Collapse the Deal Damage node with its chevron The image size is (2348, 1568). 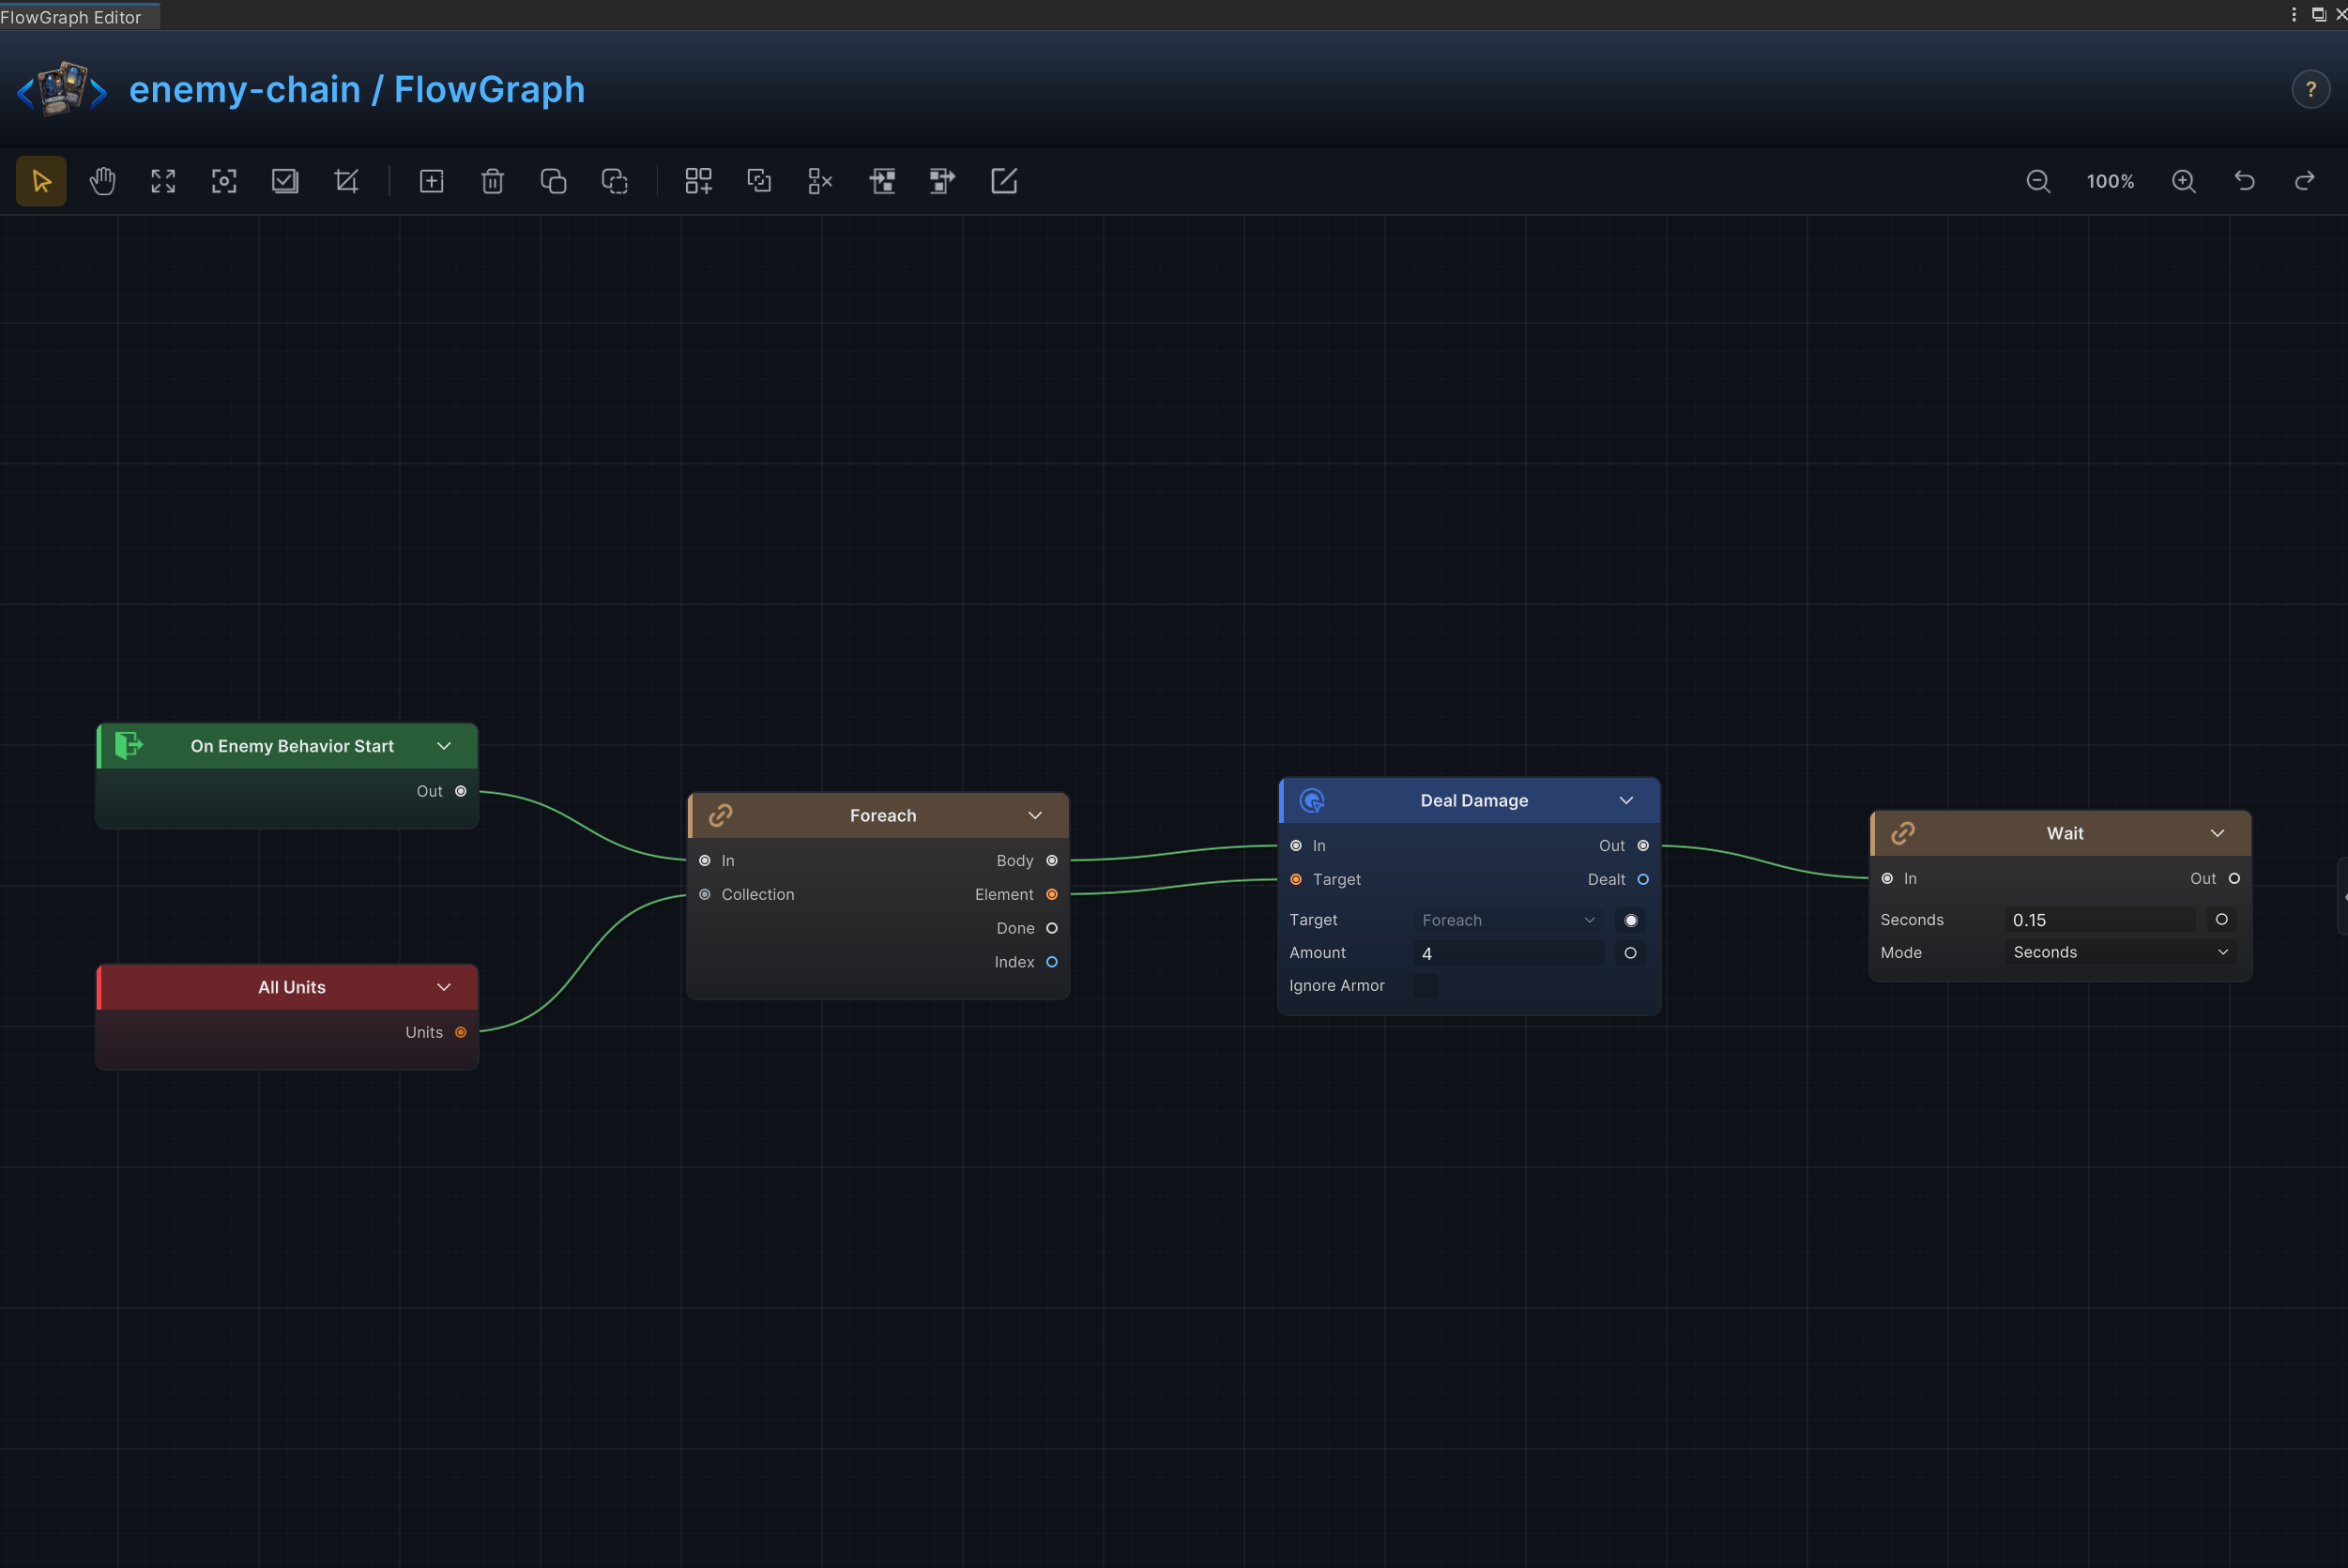[x=1626, y=800]
